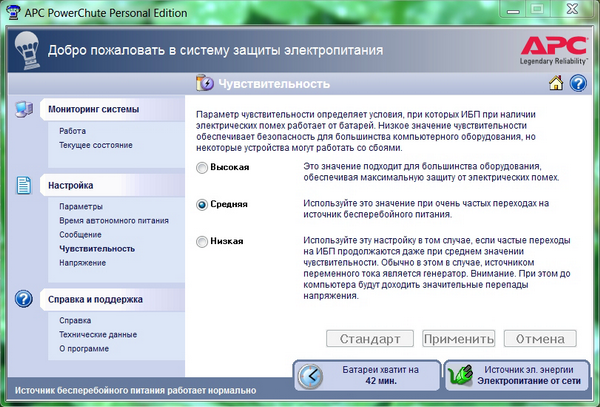Click the APC parachute logo icon
The height and width of the screenshot is (407, 600).
pos(27,50)
